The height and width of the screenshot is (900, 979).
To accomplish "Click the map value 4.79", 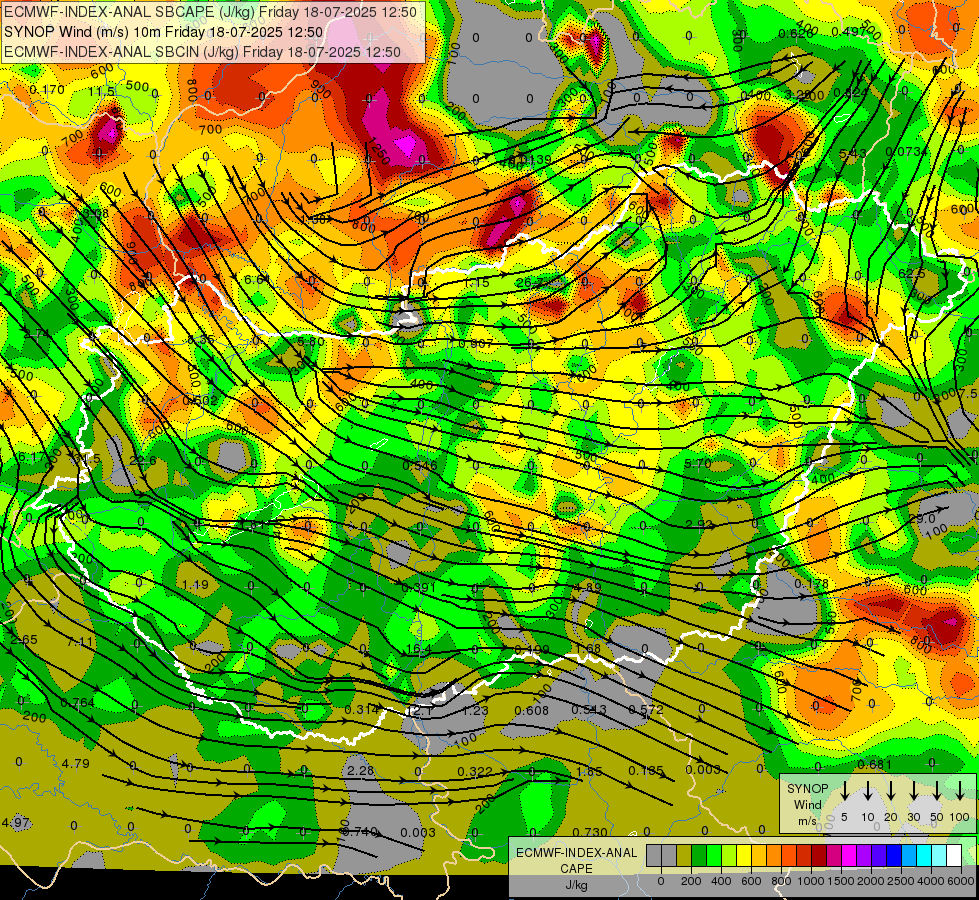I will (76, 763).
